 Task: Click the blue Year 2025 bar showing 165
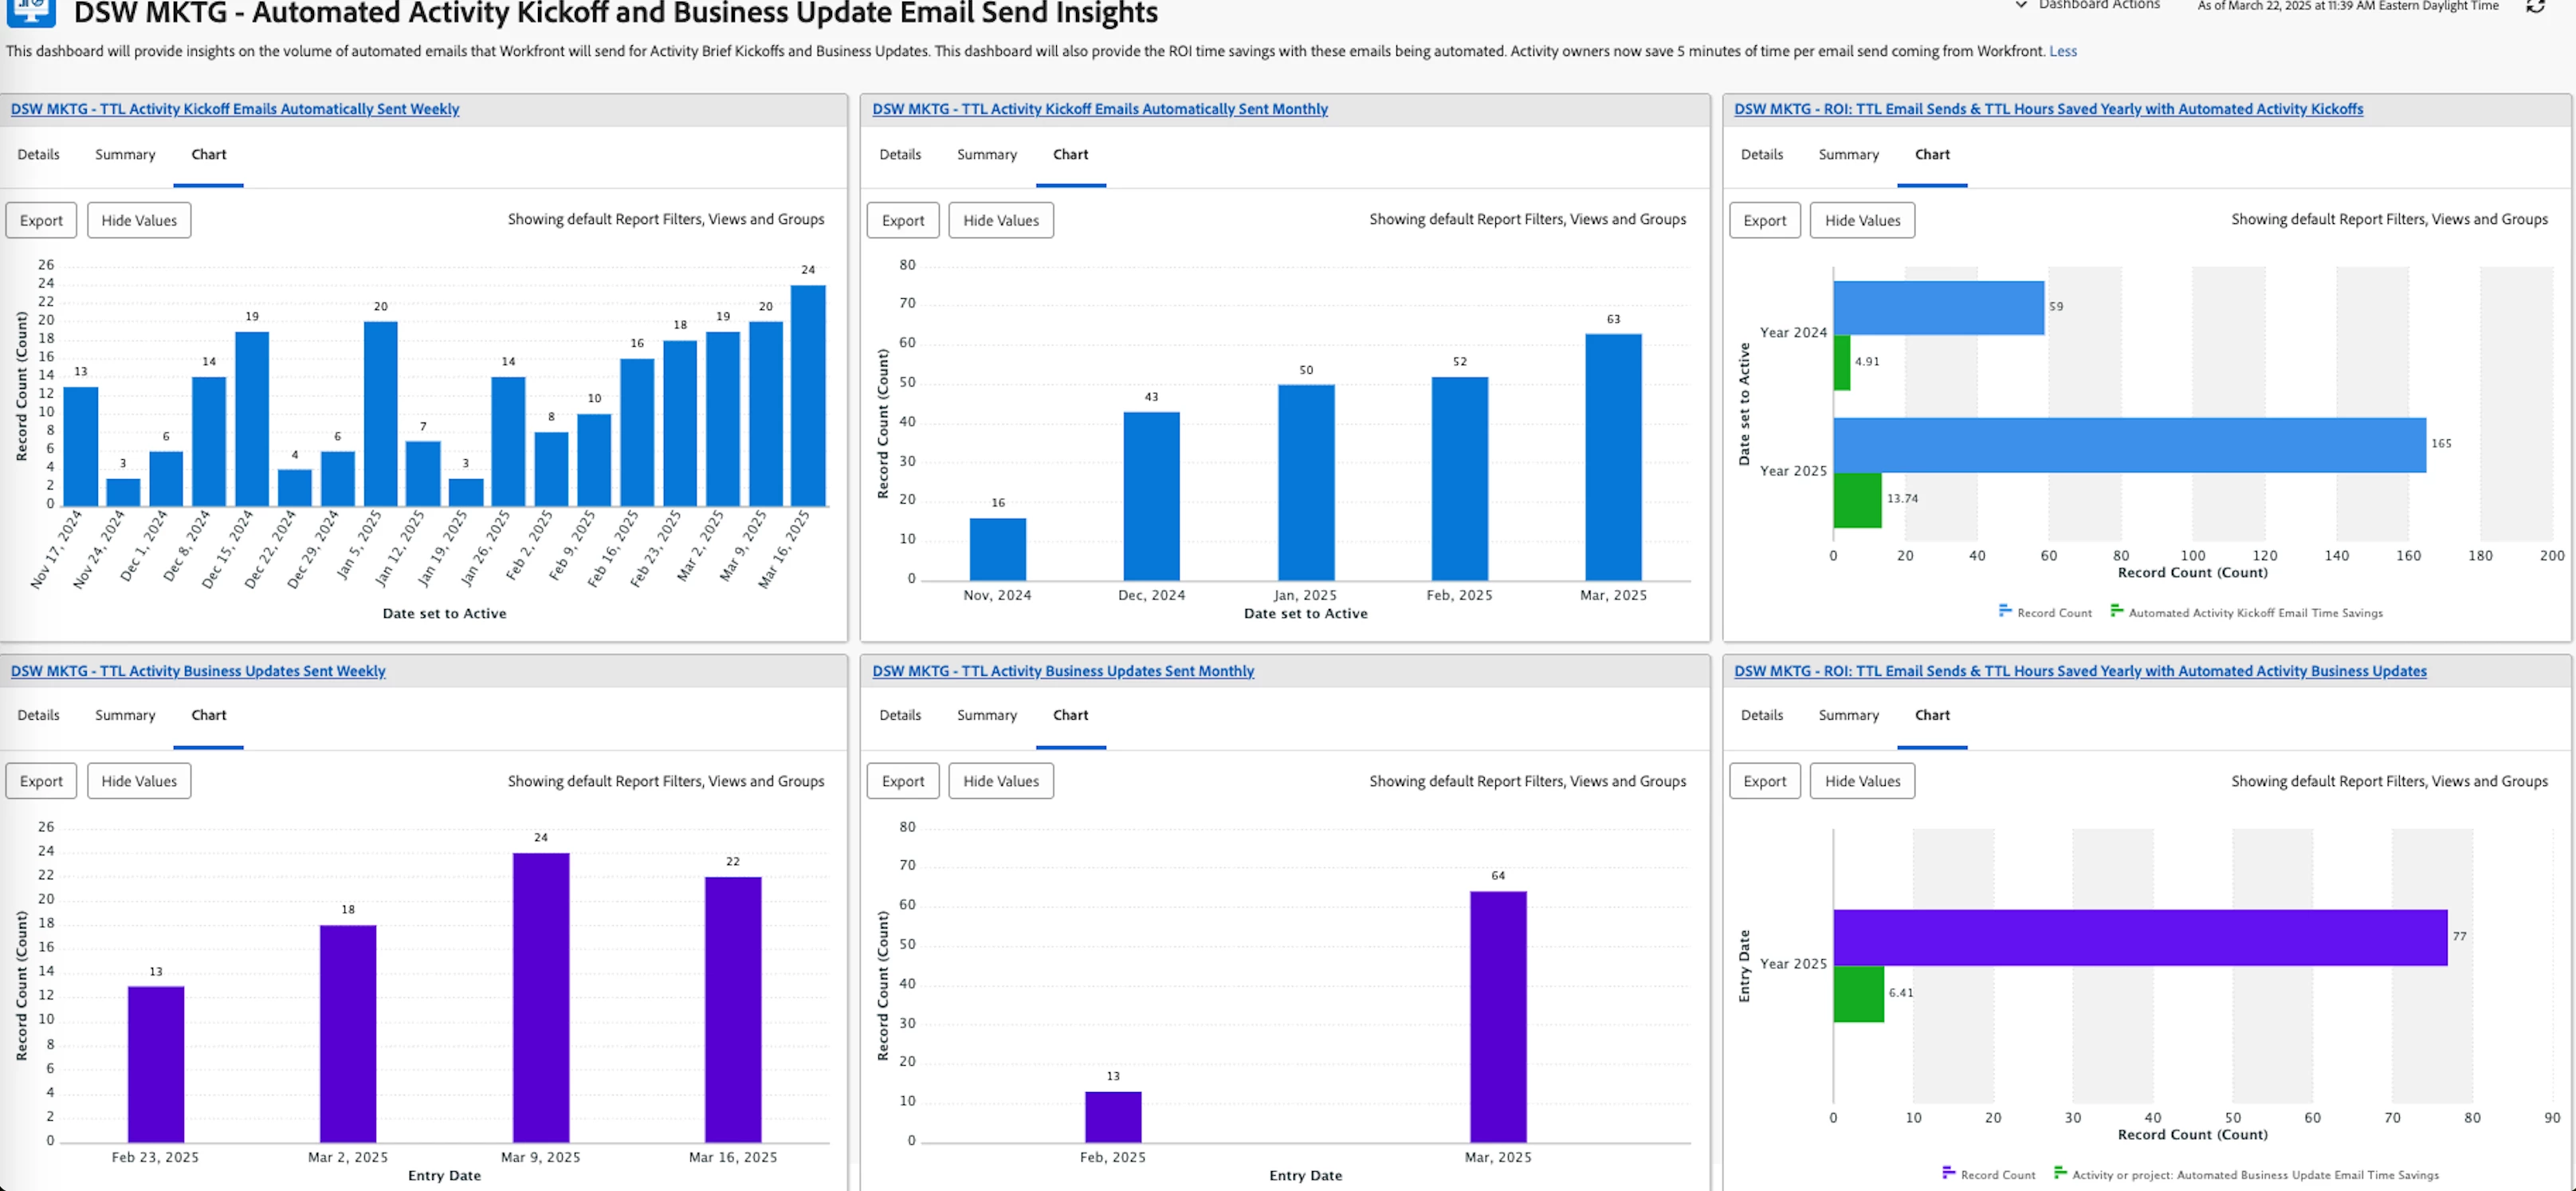(2129, 445)
